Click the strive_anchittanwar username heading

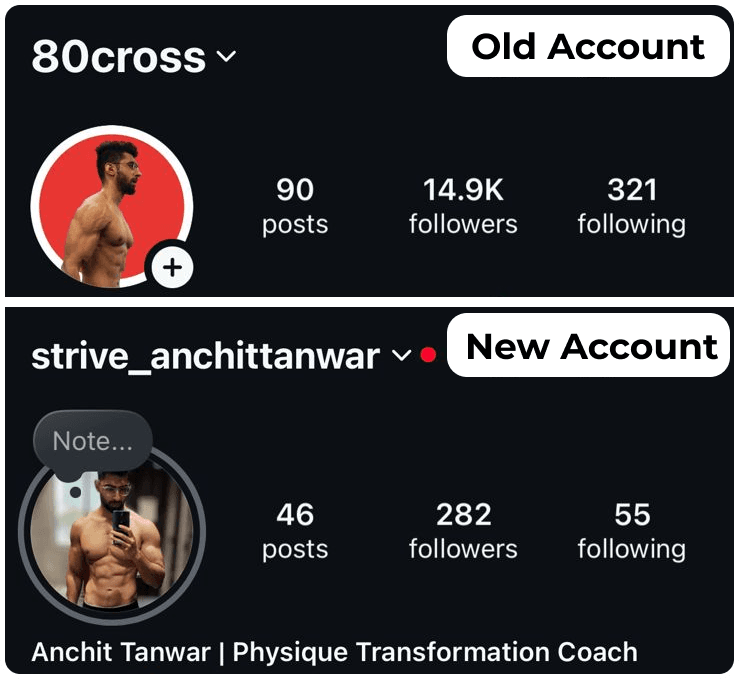point(205,357)
